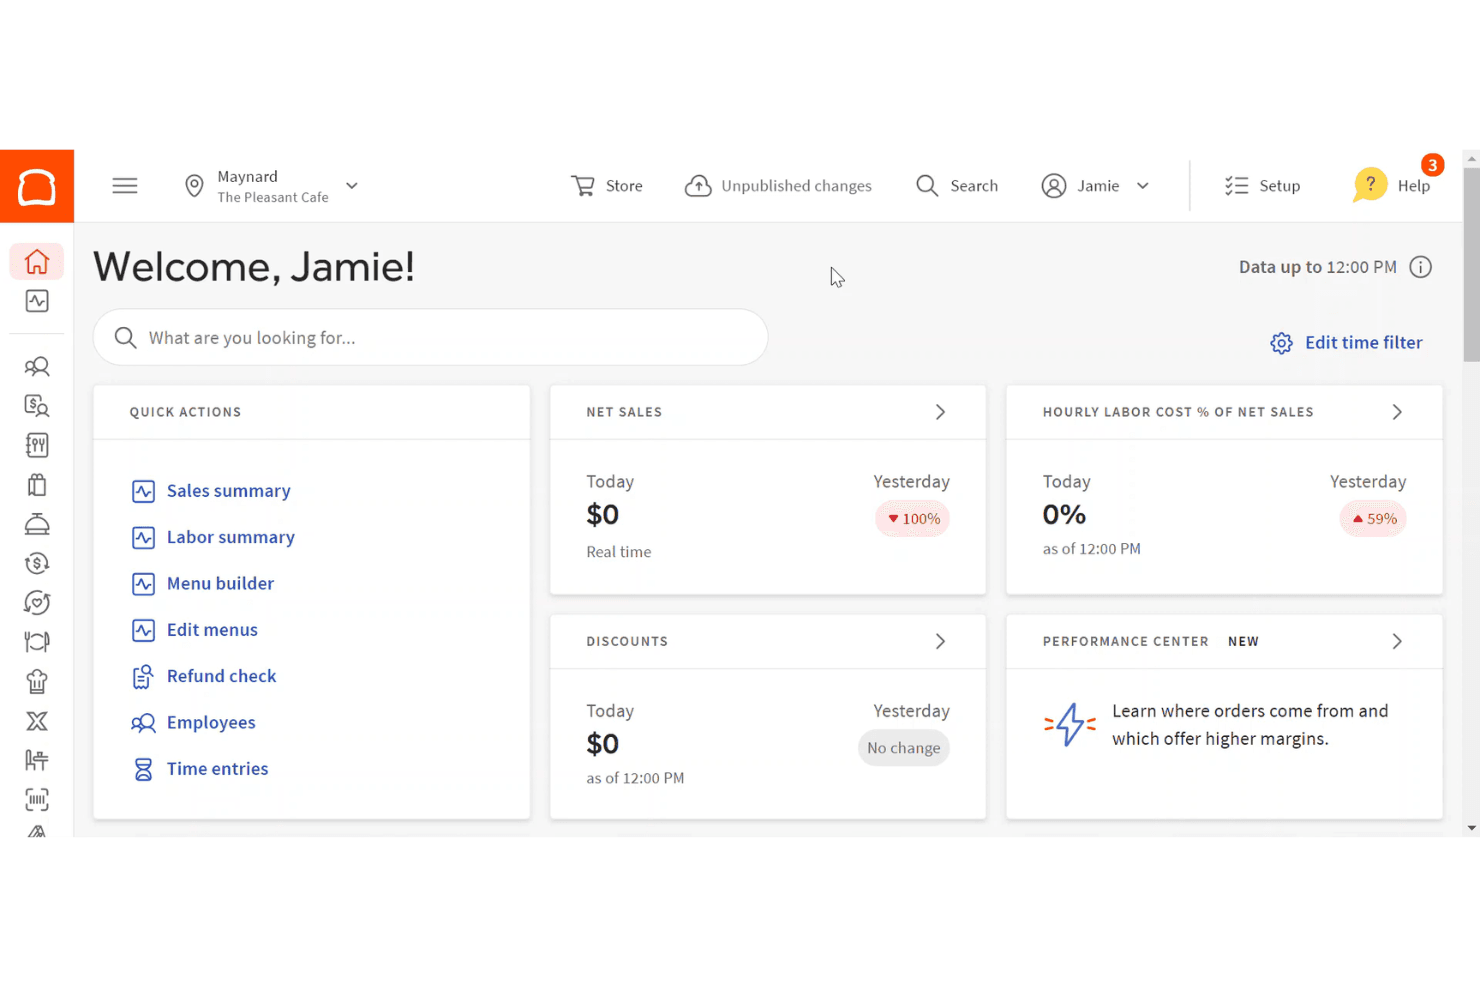This screenshot has width=1480, height=987.
Task: Expand the Discounts card chevron
Action: (x=940, y=641)
